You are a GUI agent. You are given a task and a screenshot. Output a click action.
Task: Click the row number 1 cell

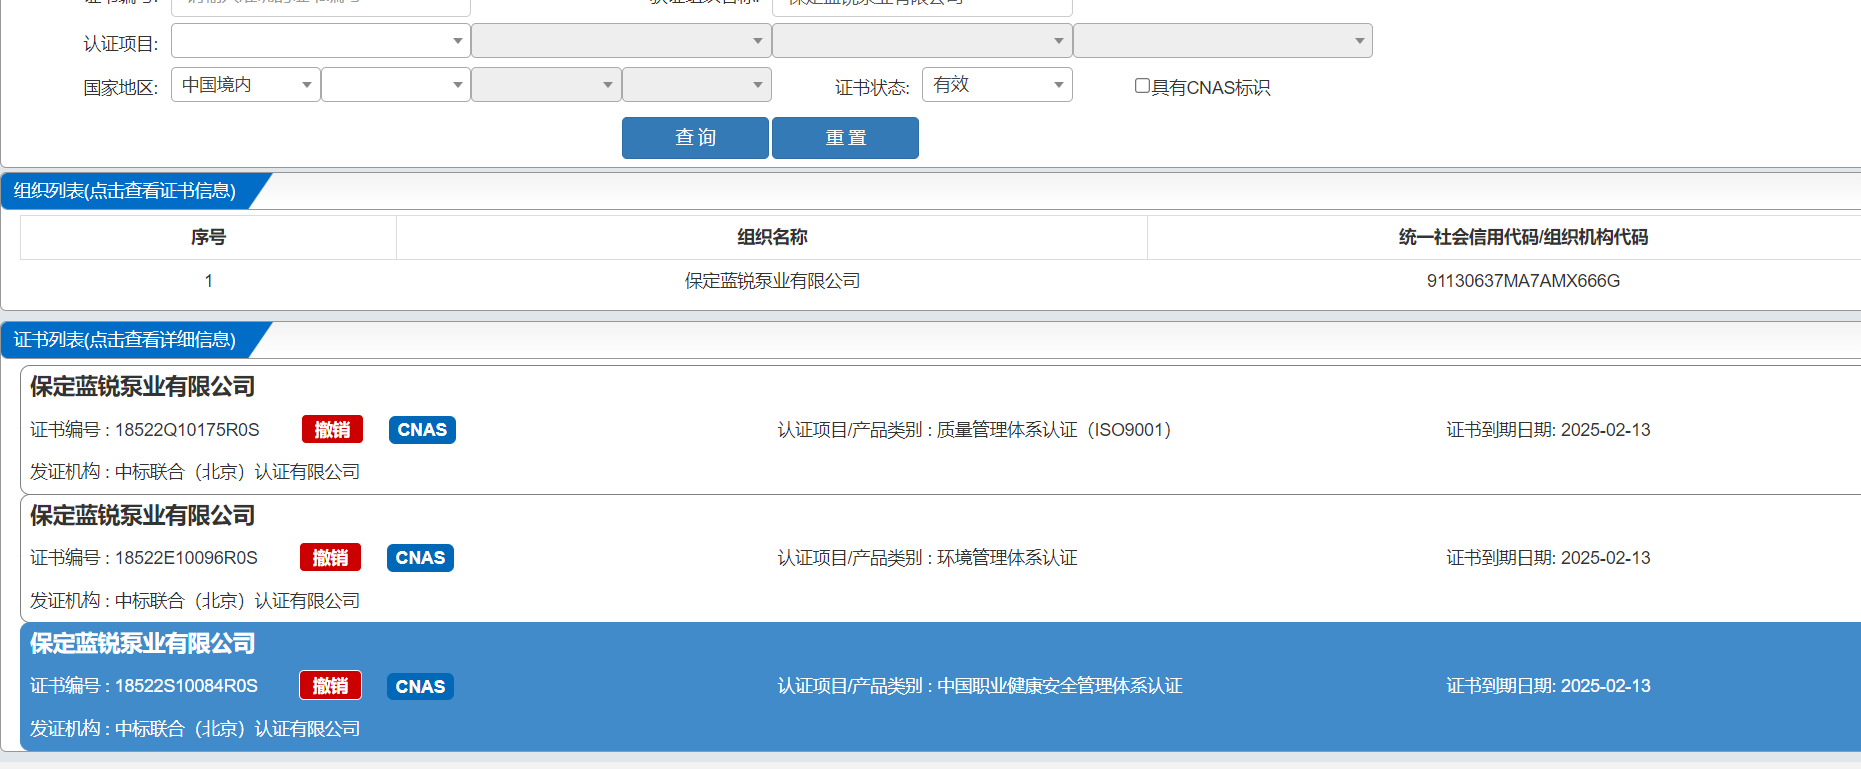tap(208, 281)
